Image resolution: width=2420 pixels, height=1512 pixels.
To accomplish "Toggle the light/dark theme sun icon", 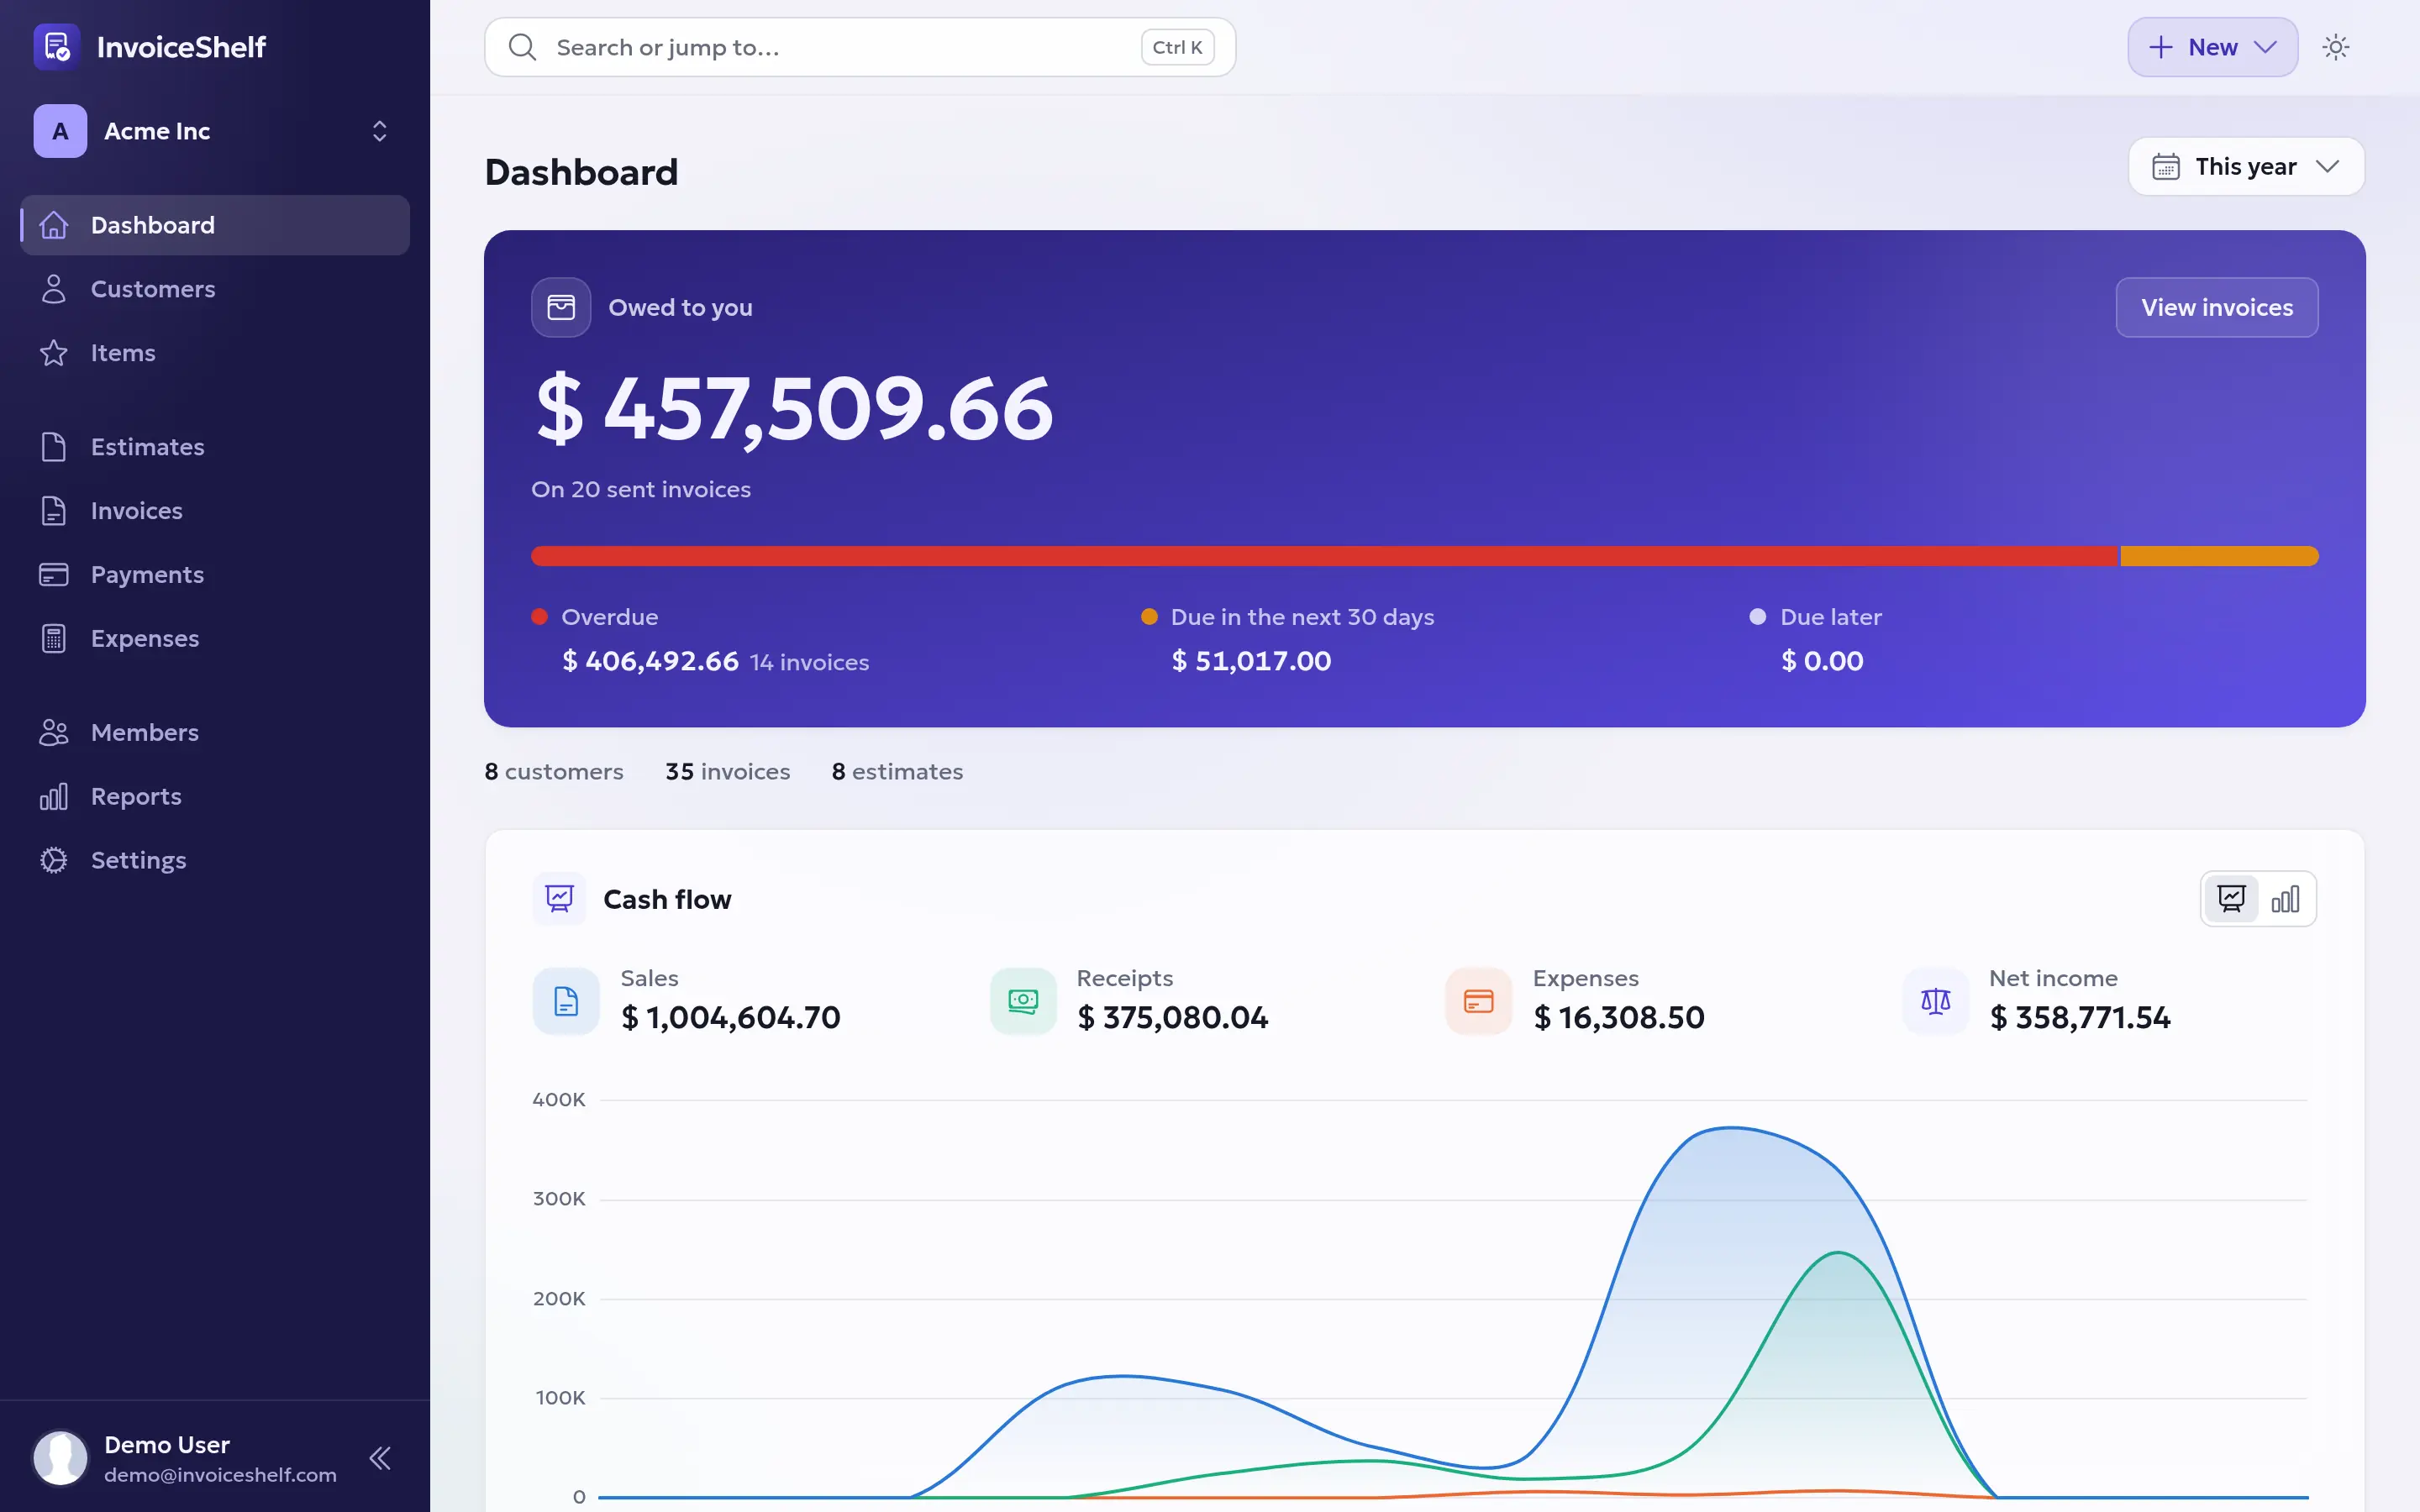I will point(2336,47).
